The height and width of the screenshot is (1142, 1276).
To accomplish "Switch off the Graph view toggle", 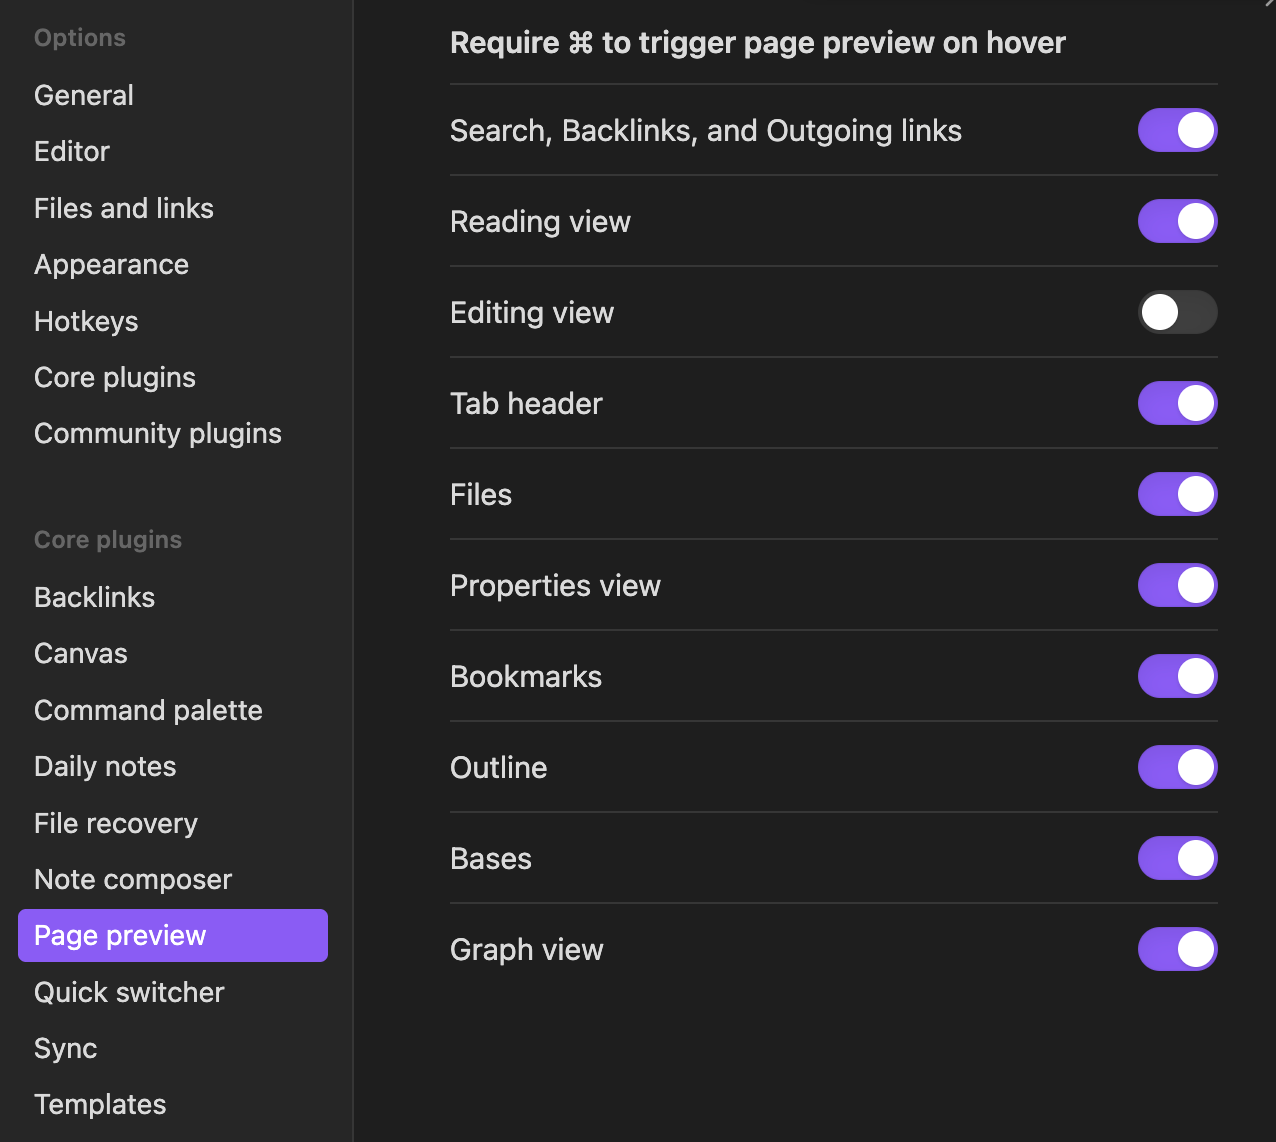I will point(1177,949).
